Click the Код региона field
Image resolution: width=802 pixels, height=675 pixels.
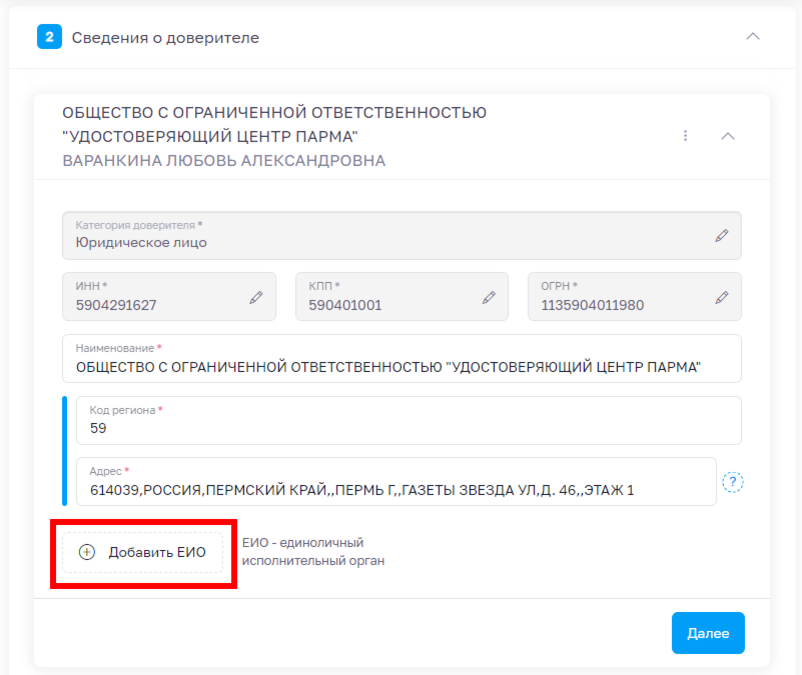(x=400, y=420)
